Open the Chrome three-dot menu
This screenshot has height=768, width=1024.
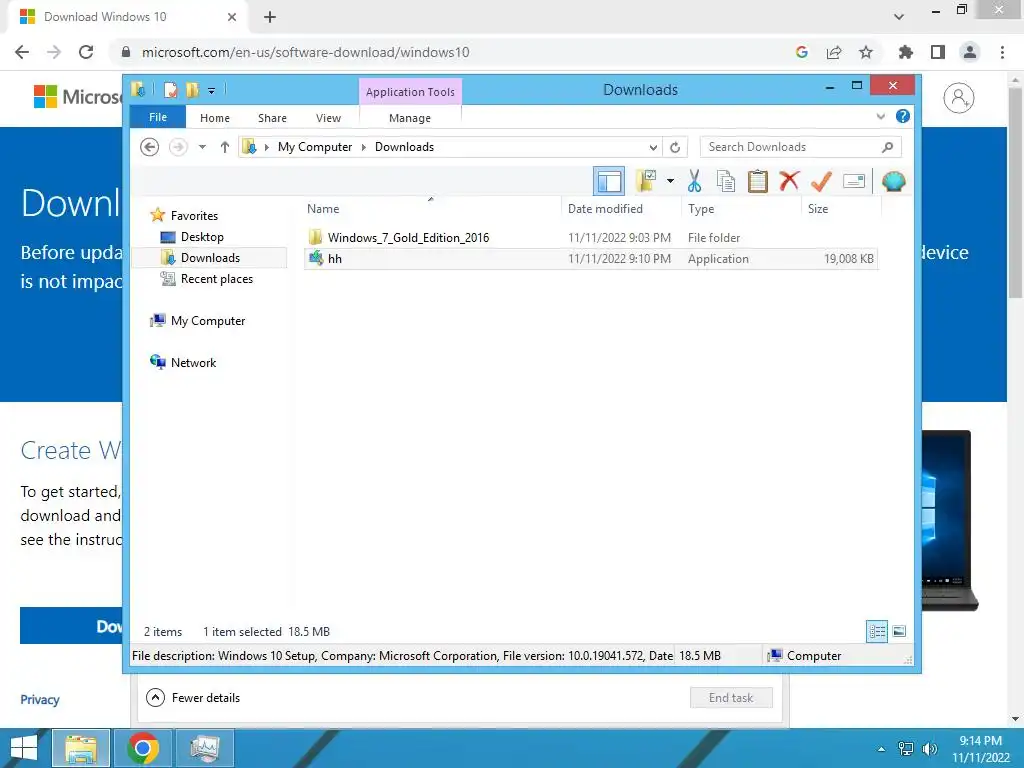[1002, 52]
